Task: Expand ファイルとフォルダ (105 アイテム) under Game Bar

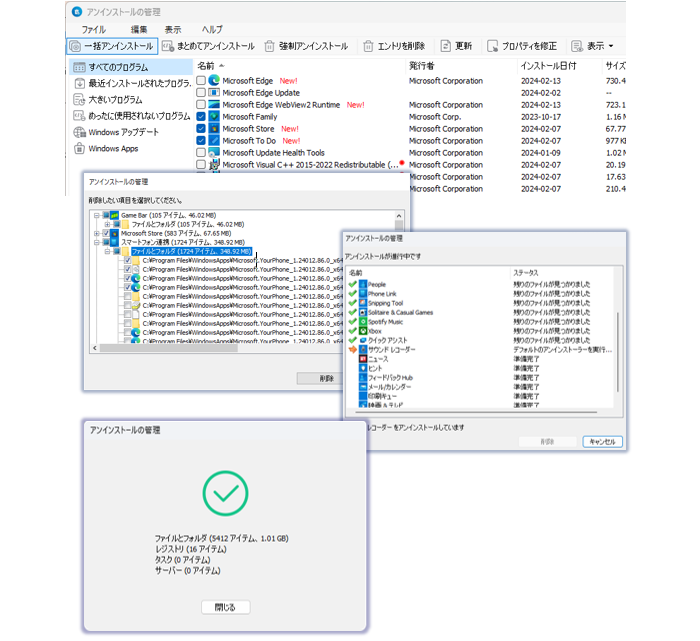Action: click(107, 224)
